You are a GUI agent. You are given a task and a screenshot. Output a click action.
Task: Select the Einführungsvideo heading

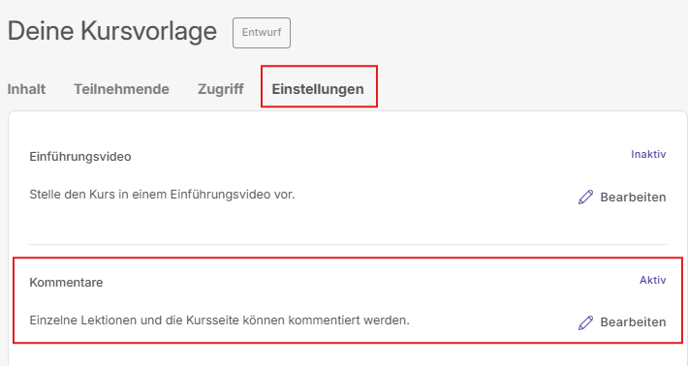click(x=80, y=157)
